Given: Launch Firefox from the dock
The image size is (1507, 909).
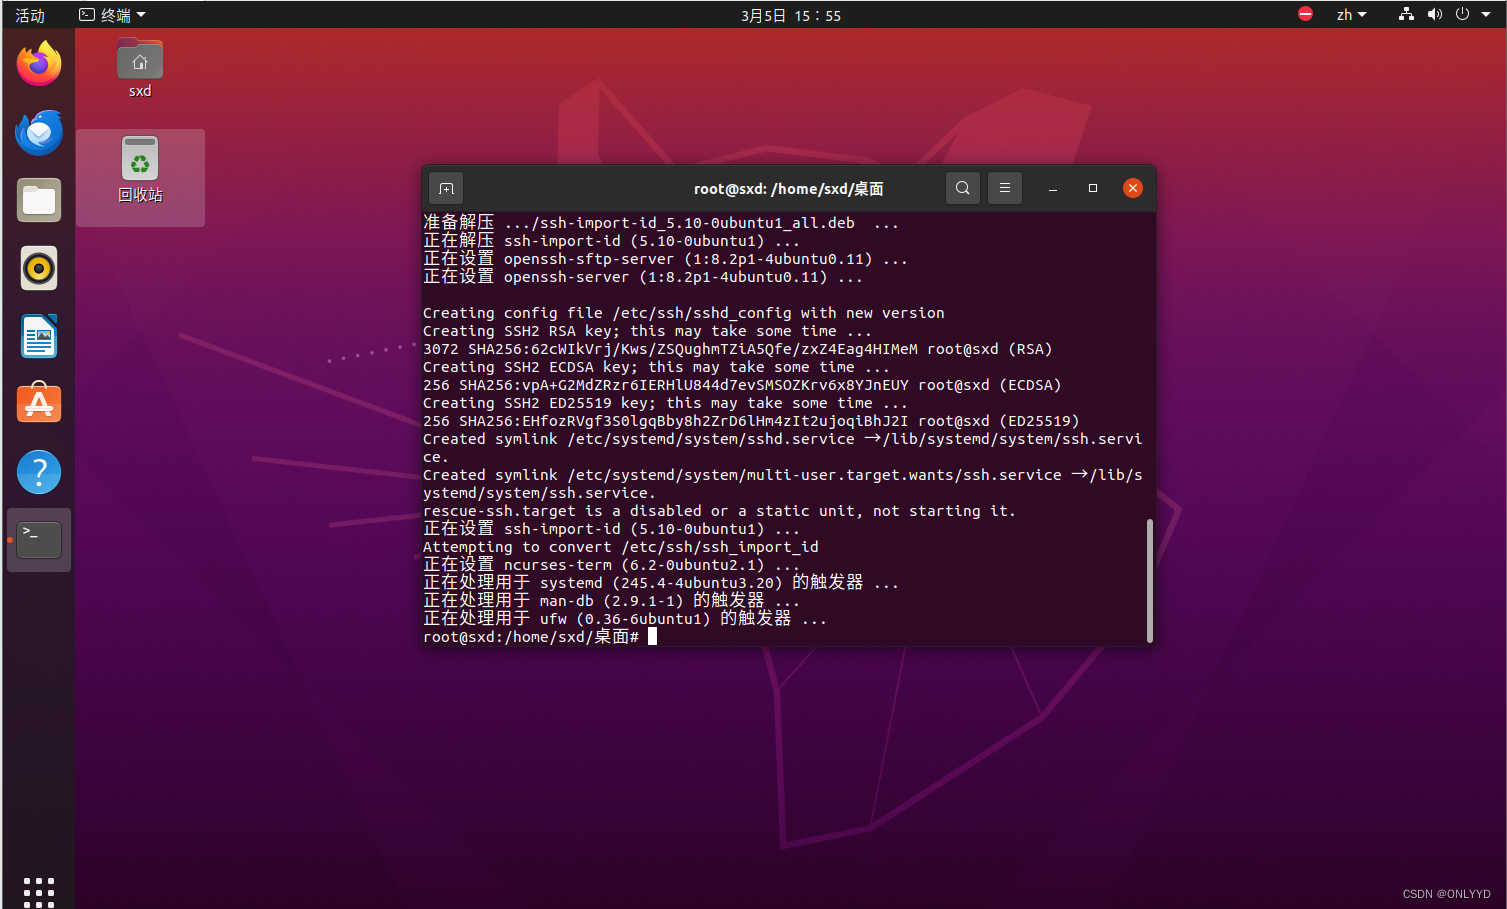Looking at the screenshot, I should point(39,65).
